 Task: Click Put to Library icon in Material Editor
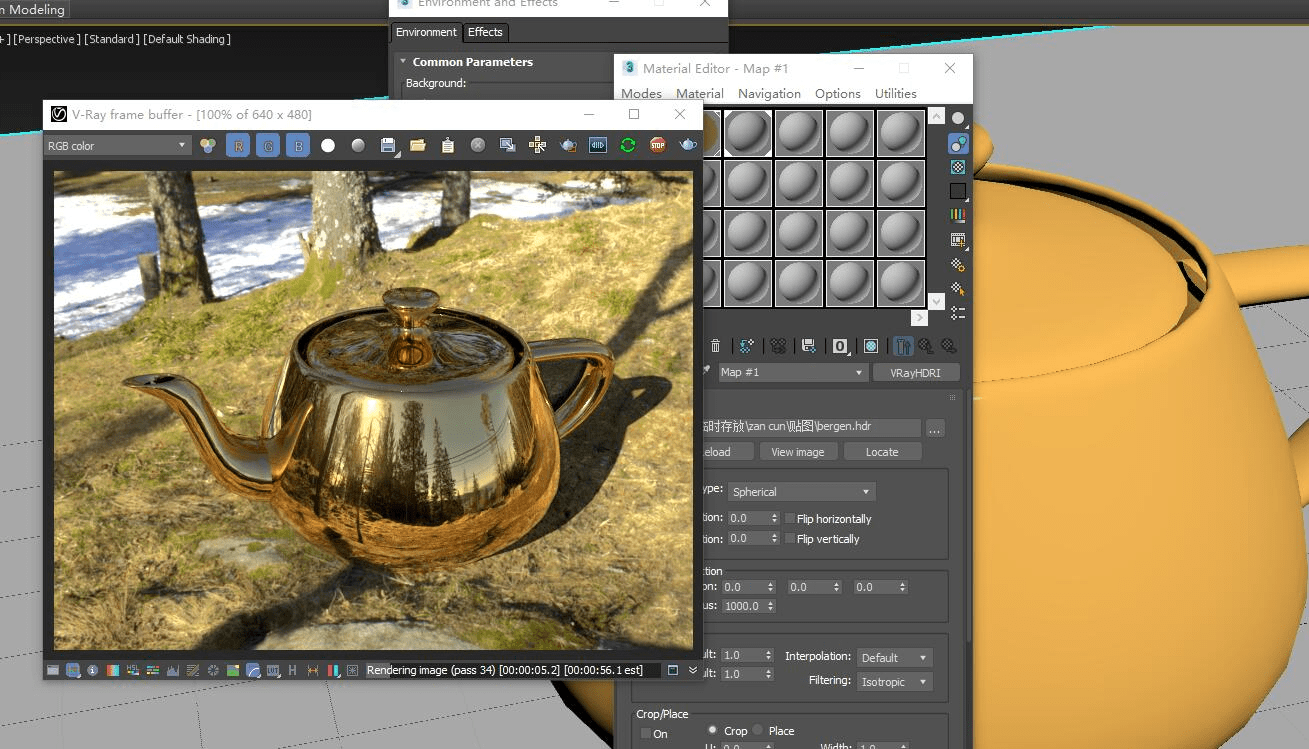pos(808,346)
